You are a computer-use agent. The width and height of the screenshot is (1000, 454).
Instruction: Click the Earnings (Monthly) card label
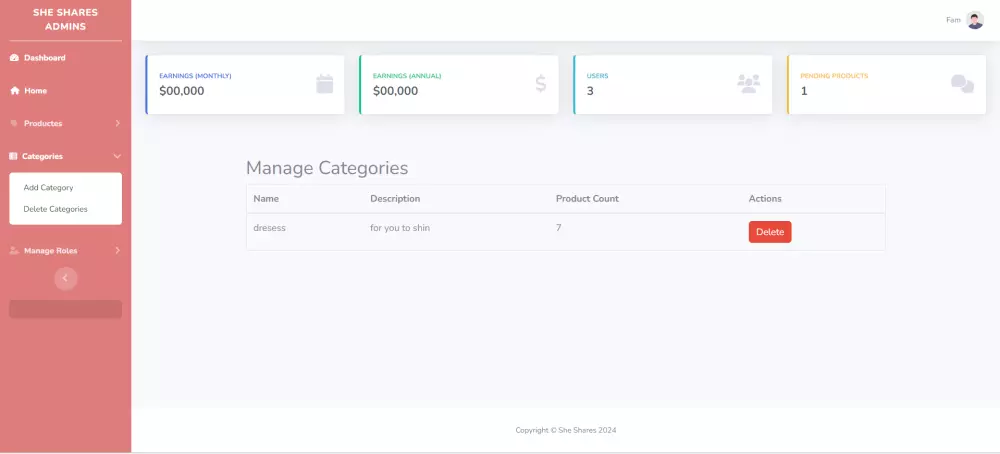click(195, 76)
